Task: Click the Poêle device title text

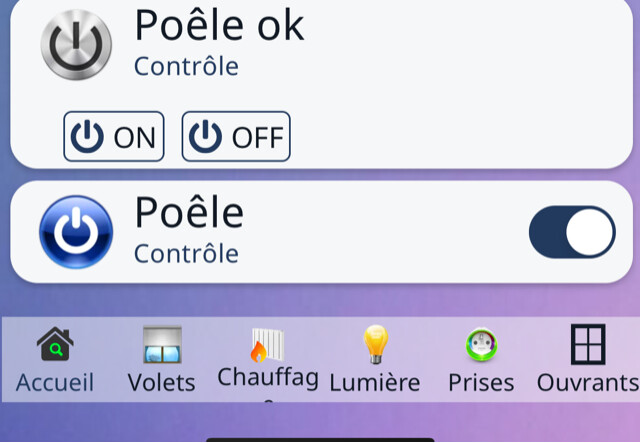Action: pyautogui.click(x=189, y=212)
